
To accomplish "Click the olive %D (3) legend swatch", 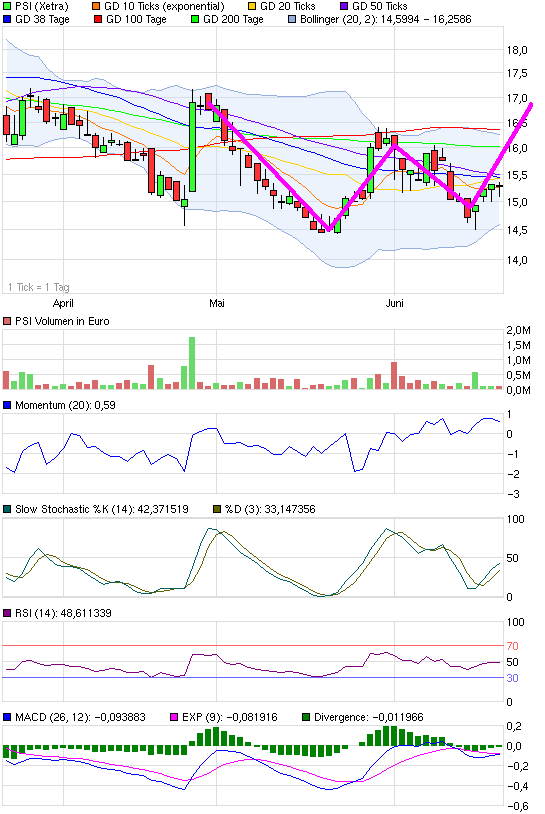I will pos(217,509).
